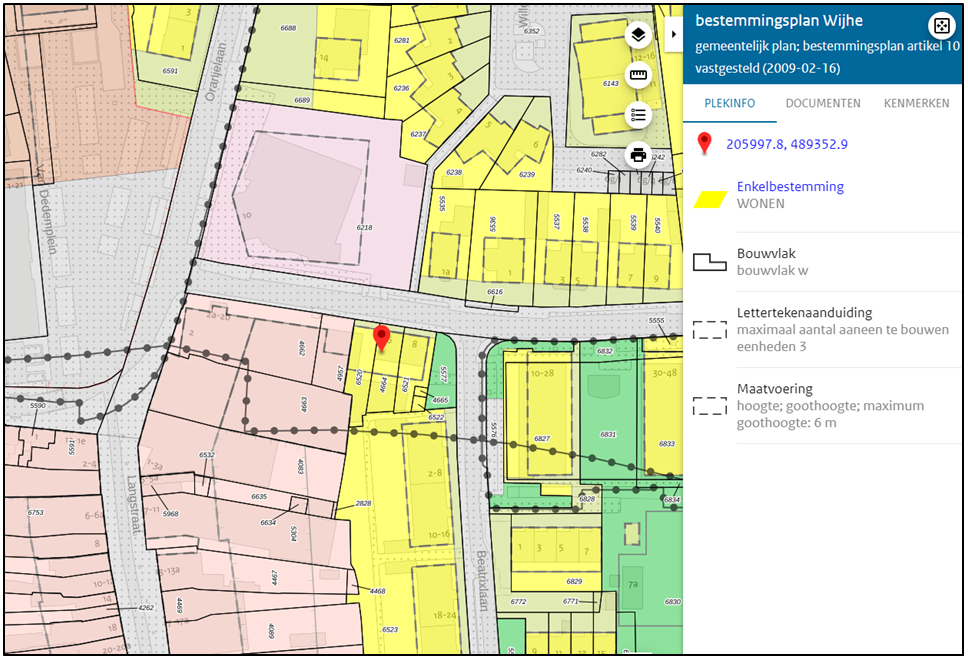Click parcel number 4262
Image resolution: width=968 pixels, height=659 pixels.
(146, 607)
